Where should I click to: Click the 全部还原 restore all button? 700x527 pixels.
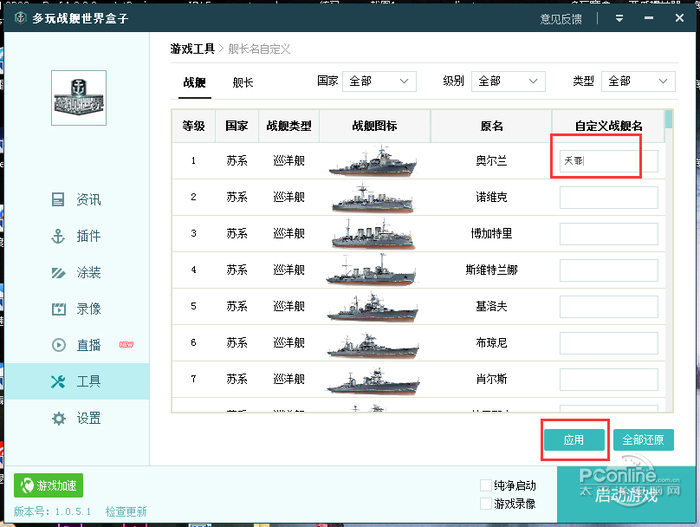(643, 440)
